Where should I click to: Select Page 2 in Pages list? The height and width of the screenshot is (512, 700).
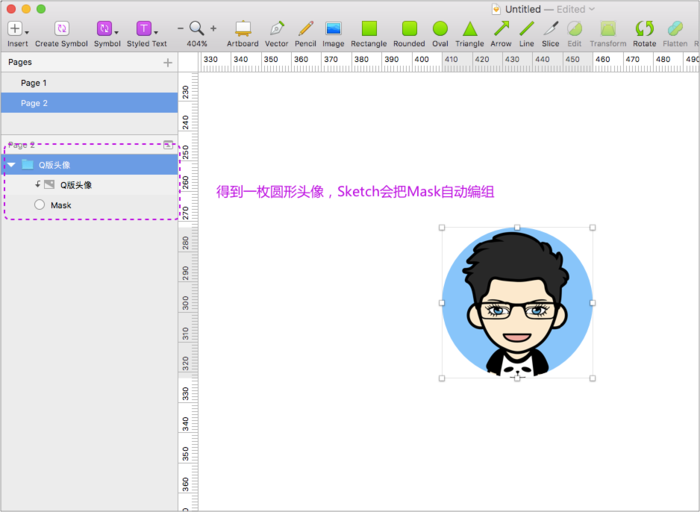(x=89, y=103)
